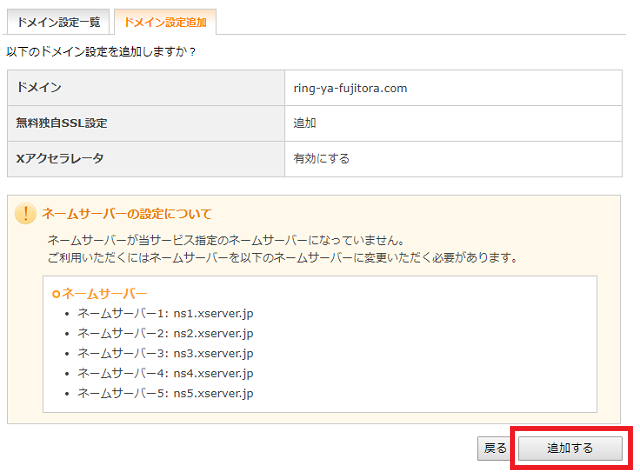Image resolution: width=640 pixels, height=472 pixels.
Task: Click the ドメイン row label
Action: coord(39,87)
